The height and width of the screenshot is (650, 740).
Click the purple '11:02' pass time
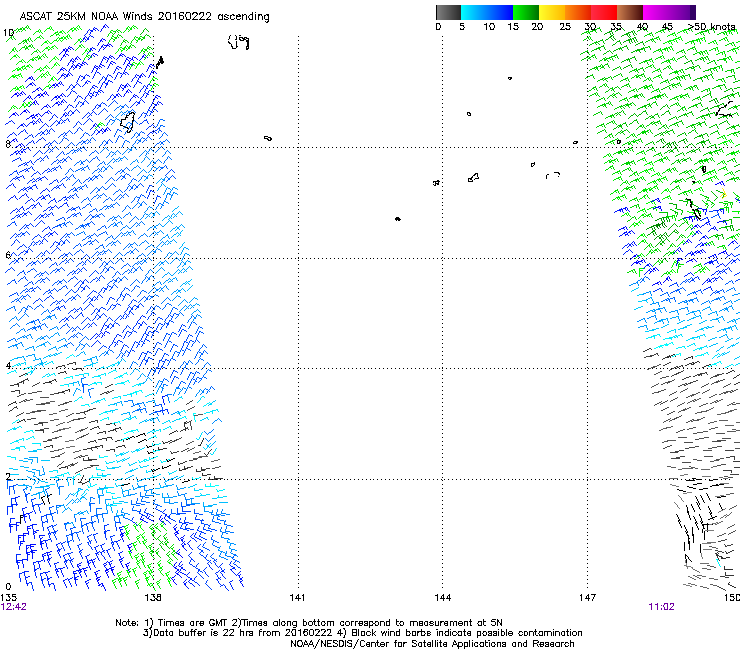[x=661, y=607]
